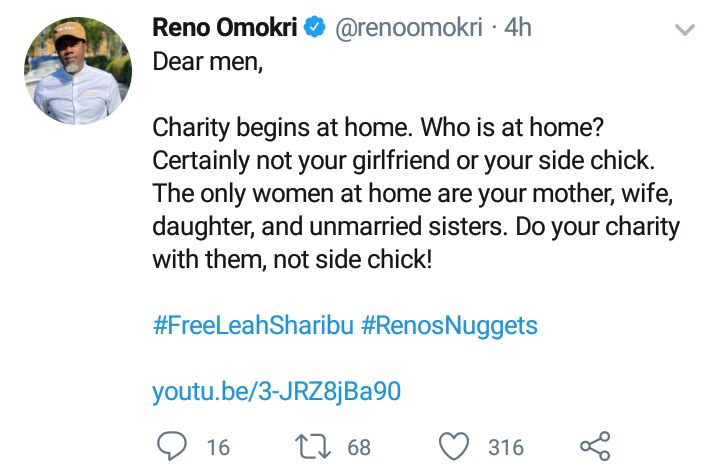
Task: Expand the tweet options chevron
Action: (x=685, y=31)
